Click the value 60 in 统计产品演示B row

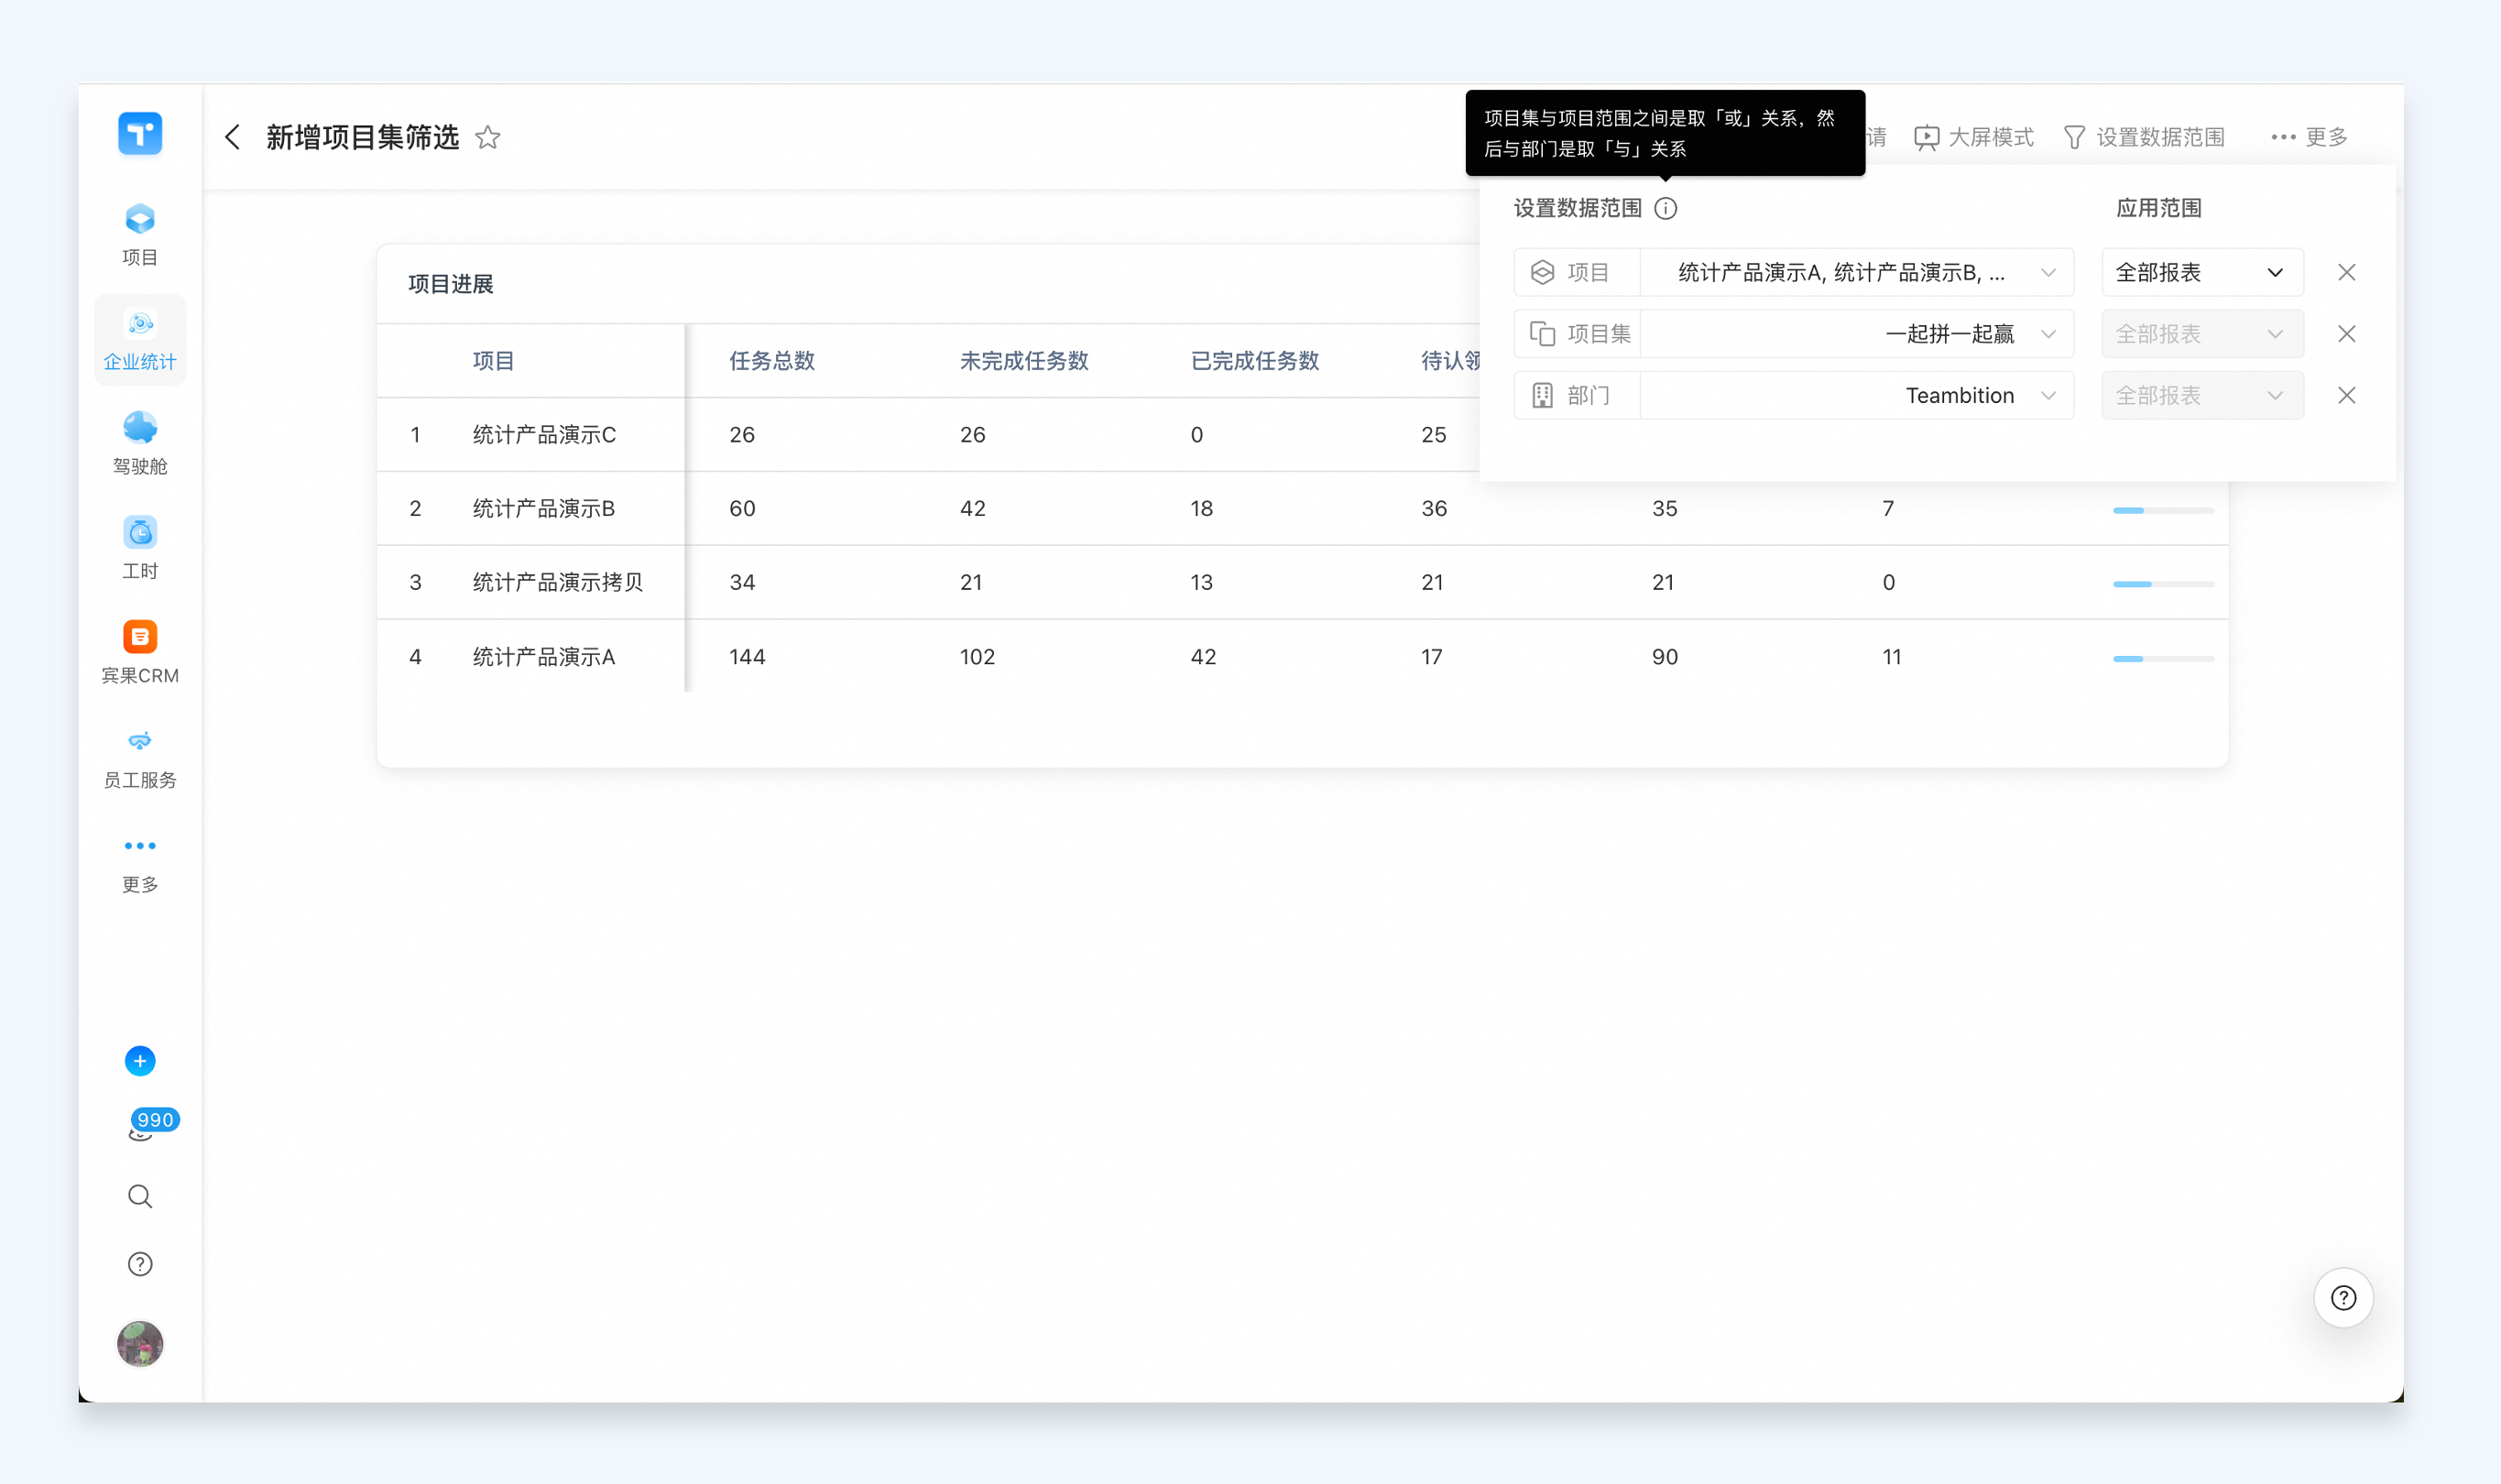coord(742,508)
